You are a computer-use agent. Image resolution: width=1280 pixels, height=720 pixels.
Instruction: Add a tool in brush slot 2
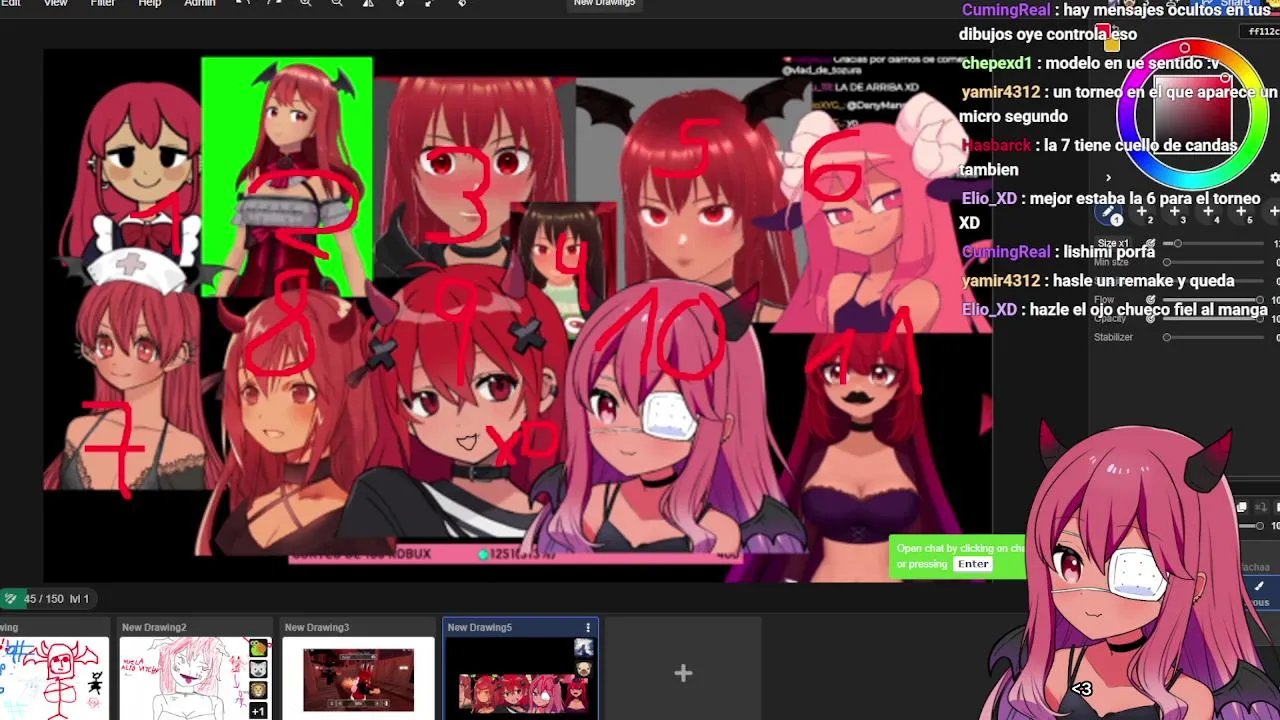point(1142,213)
